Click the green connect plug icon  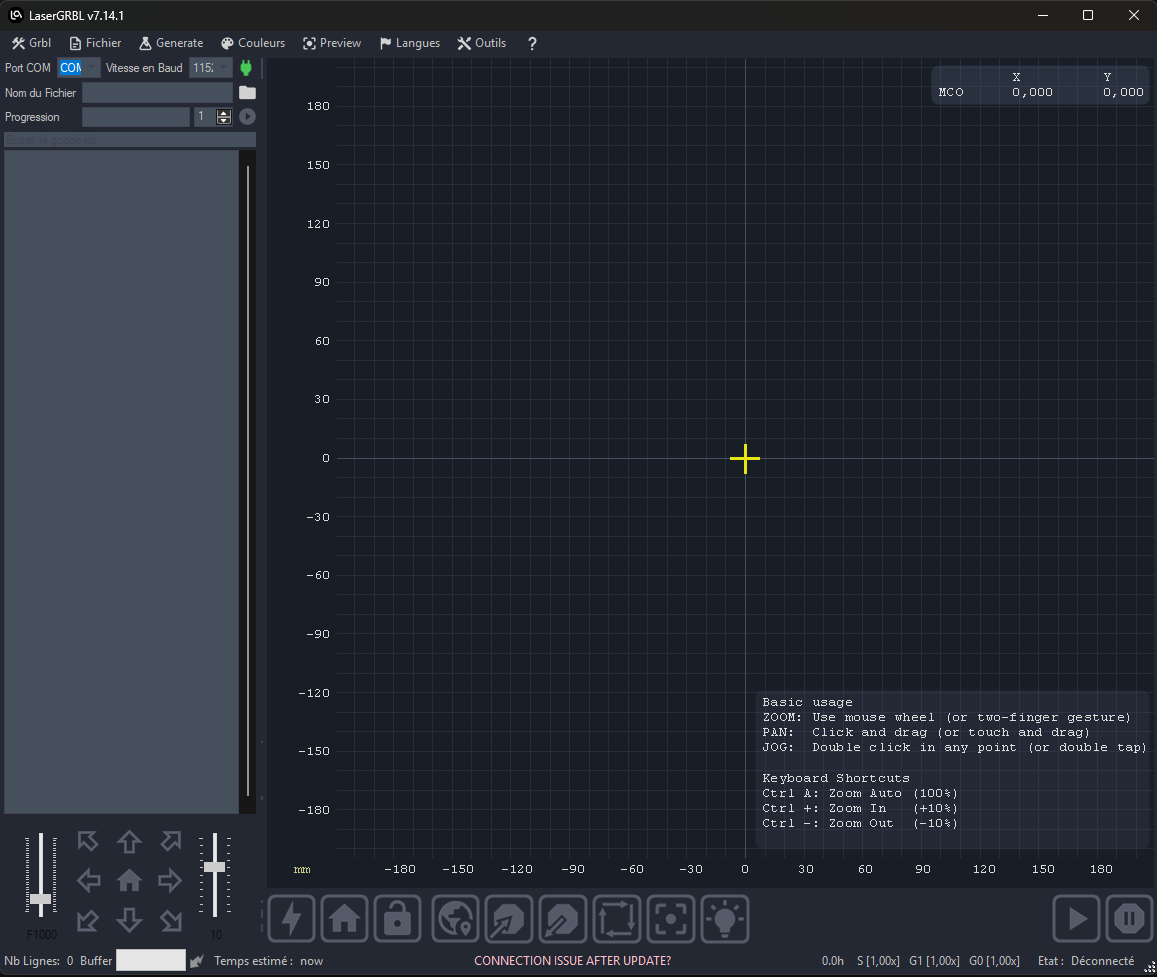(246, 68)
